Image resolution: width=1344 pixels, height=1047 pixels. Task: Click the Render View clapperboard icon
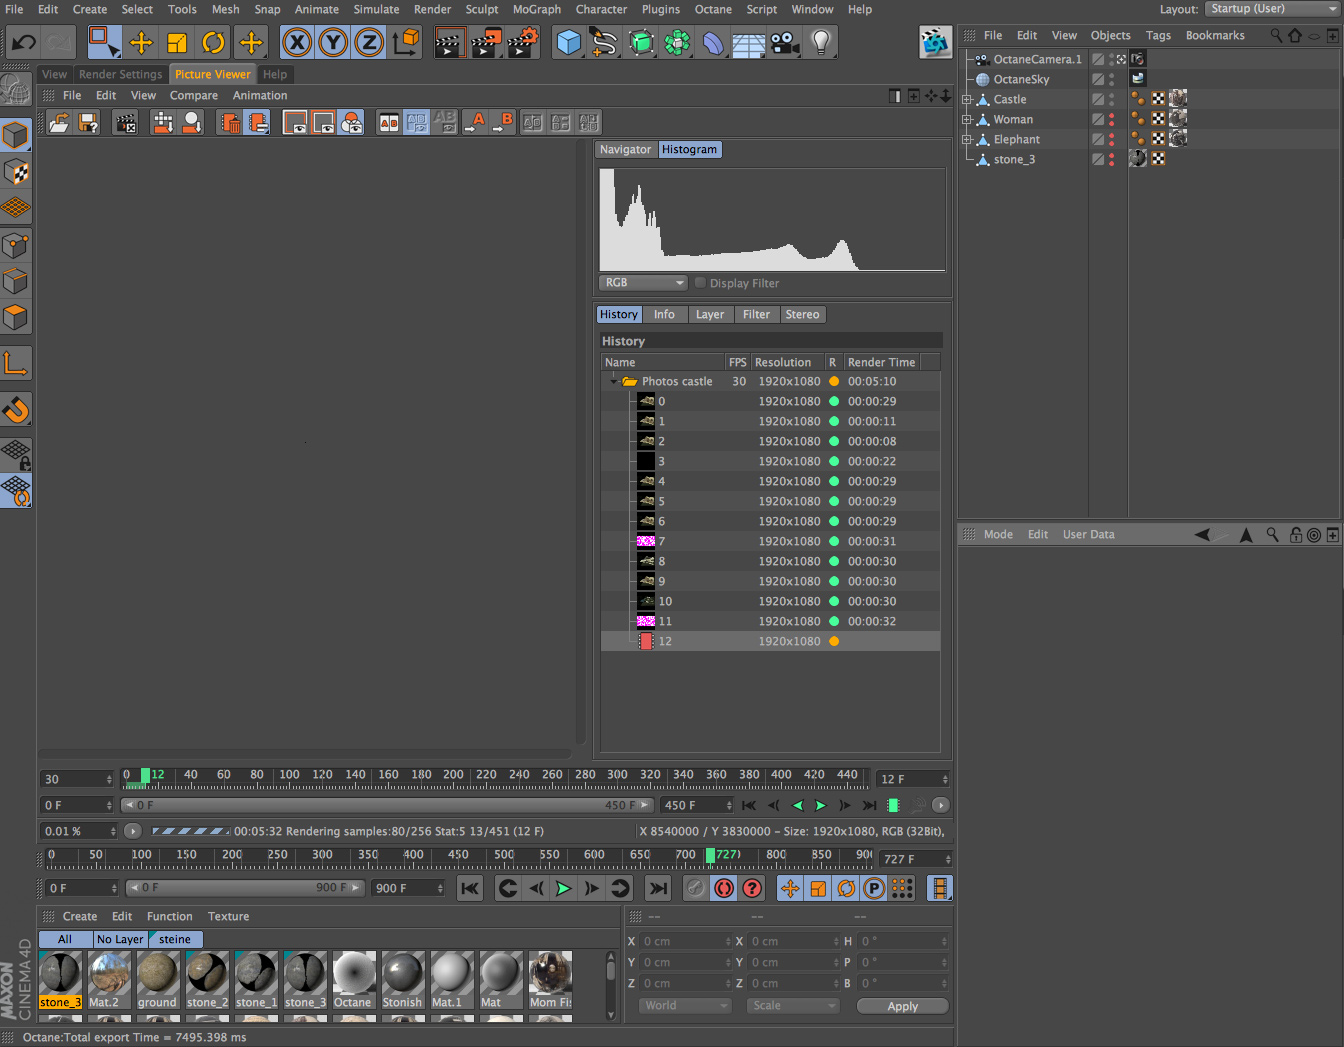click(450, 42)
